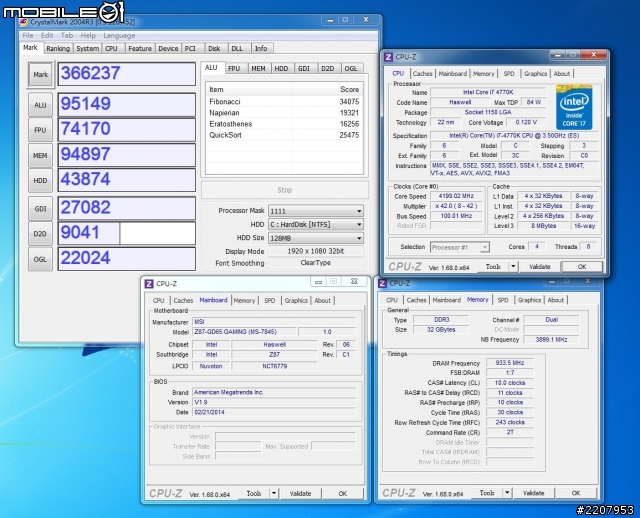Click Validate in the top CPU-Z window
Screen dimensions: 640x518
click(540, 267)
